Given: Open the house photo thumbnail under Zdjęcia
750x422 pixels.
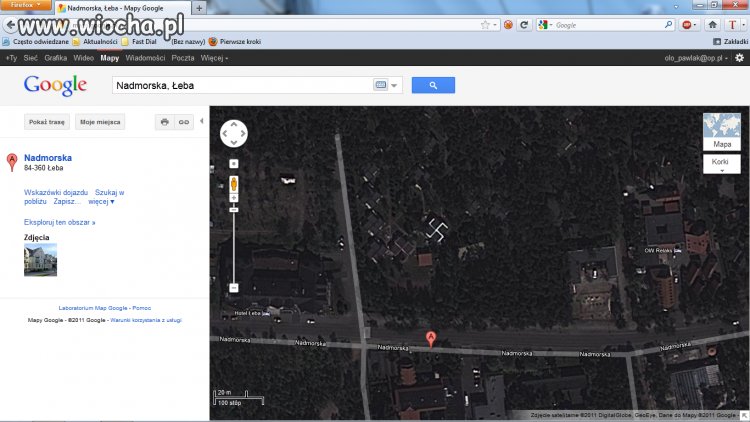Looking at the screenshot, I should point(40,260).
